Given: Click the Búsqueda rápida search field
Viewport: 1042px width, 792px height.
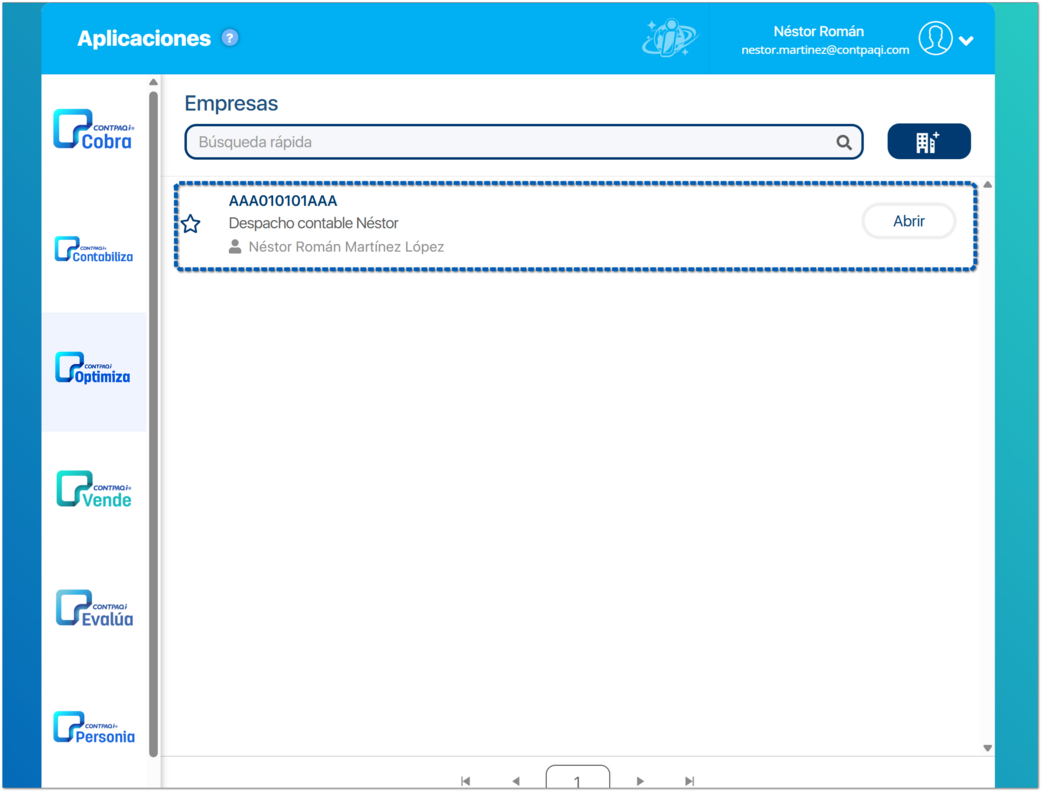Looking at the screenshot, I should click(x=524, y=142).
